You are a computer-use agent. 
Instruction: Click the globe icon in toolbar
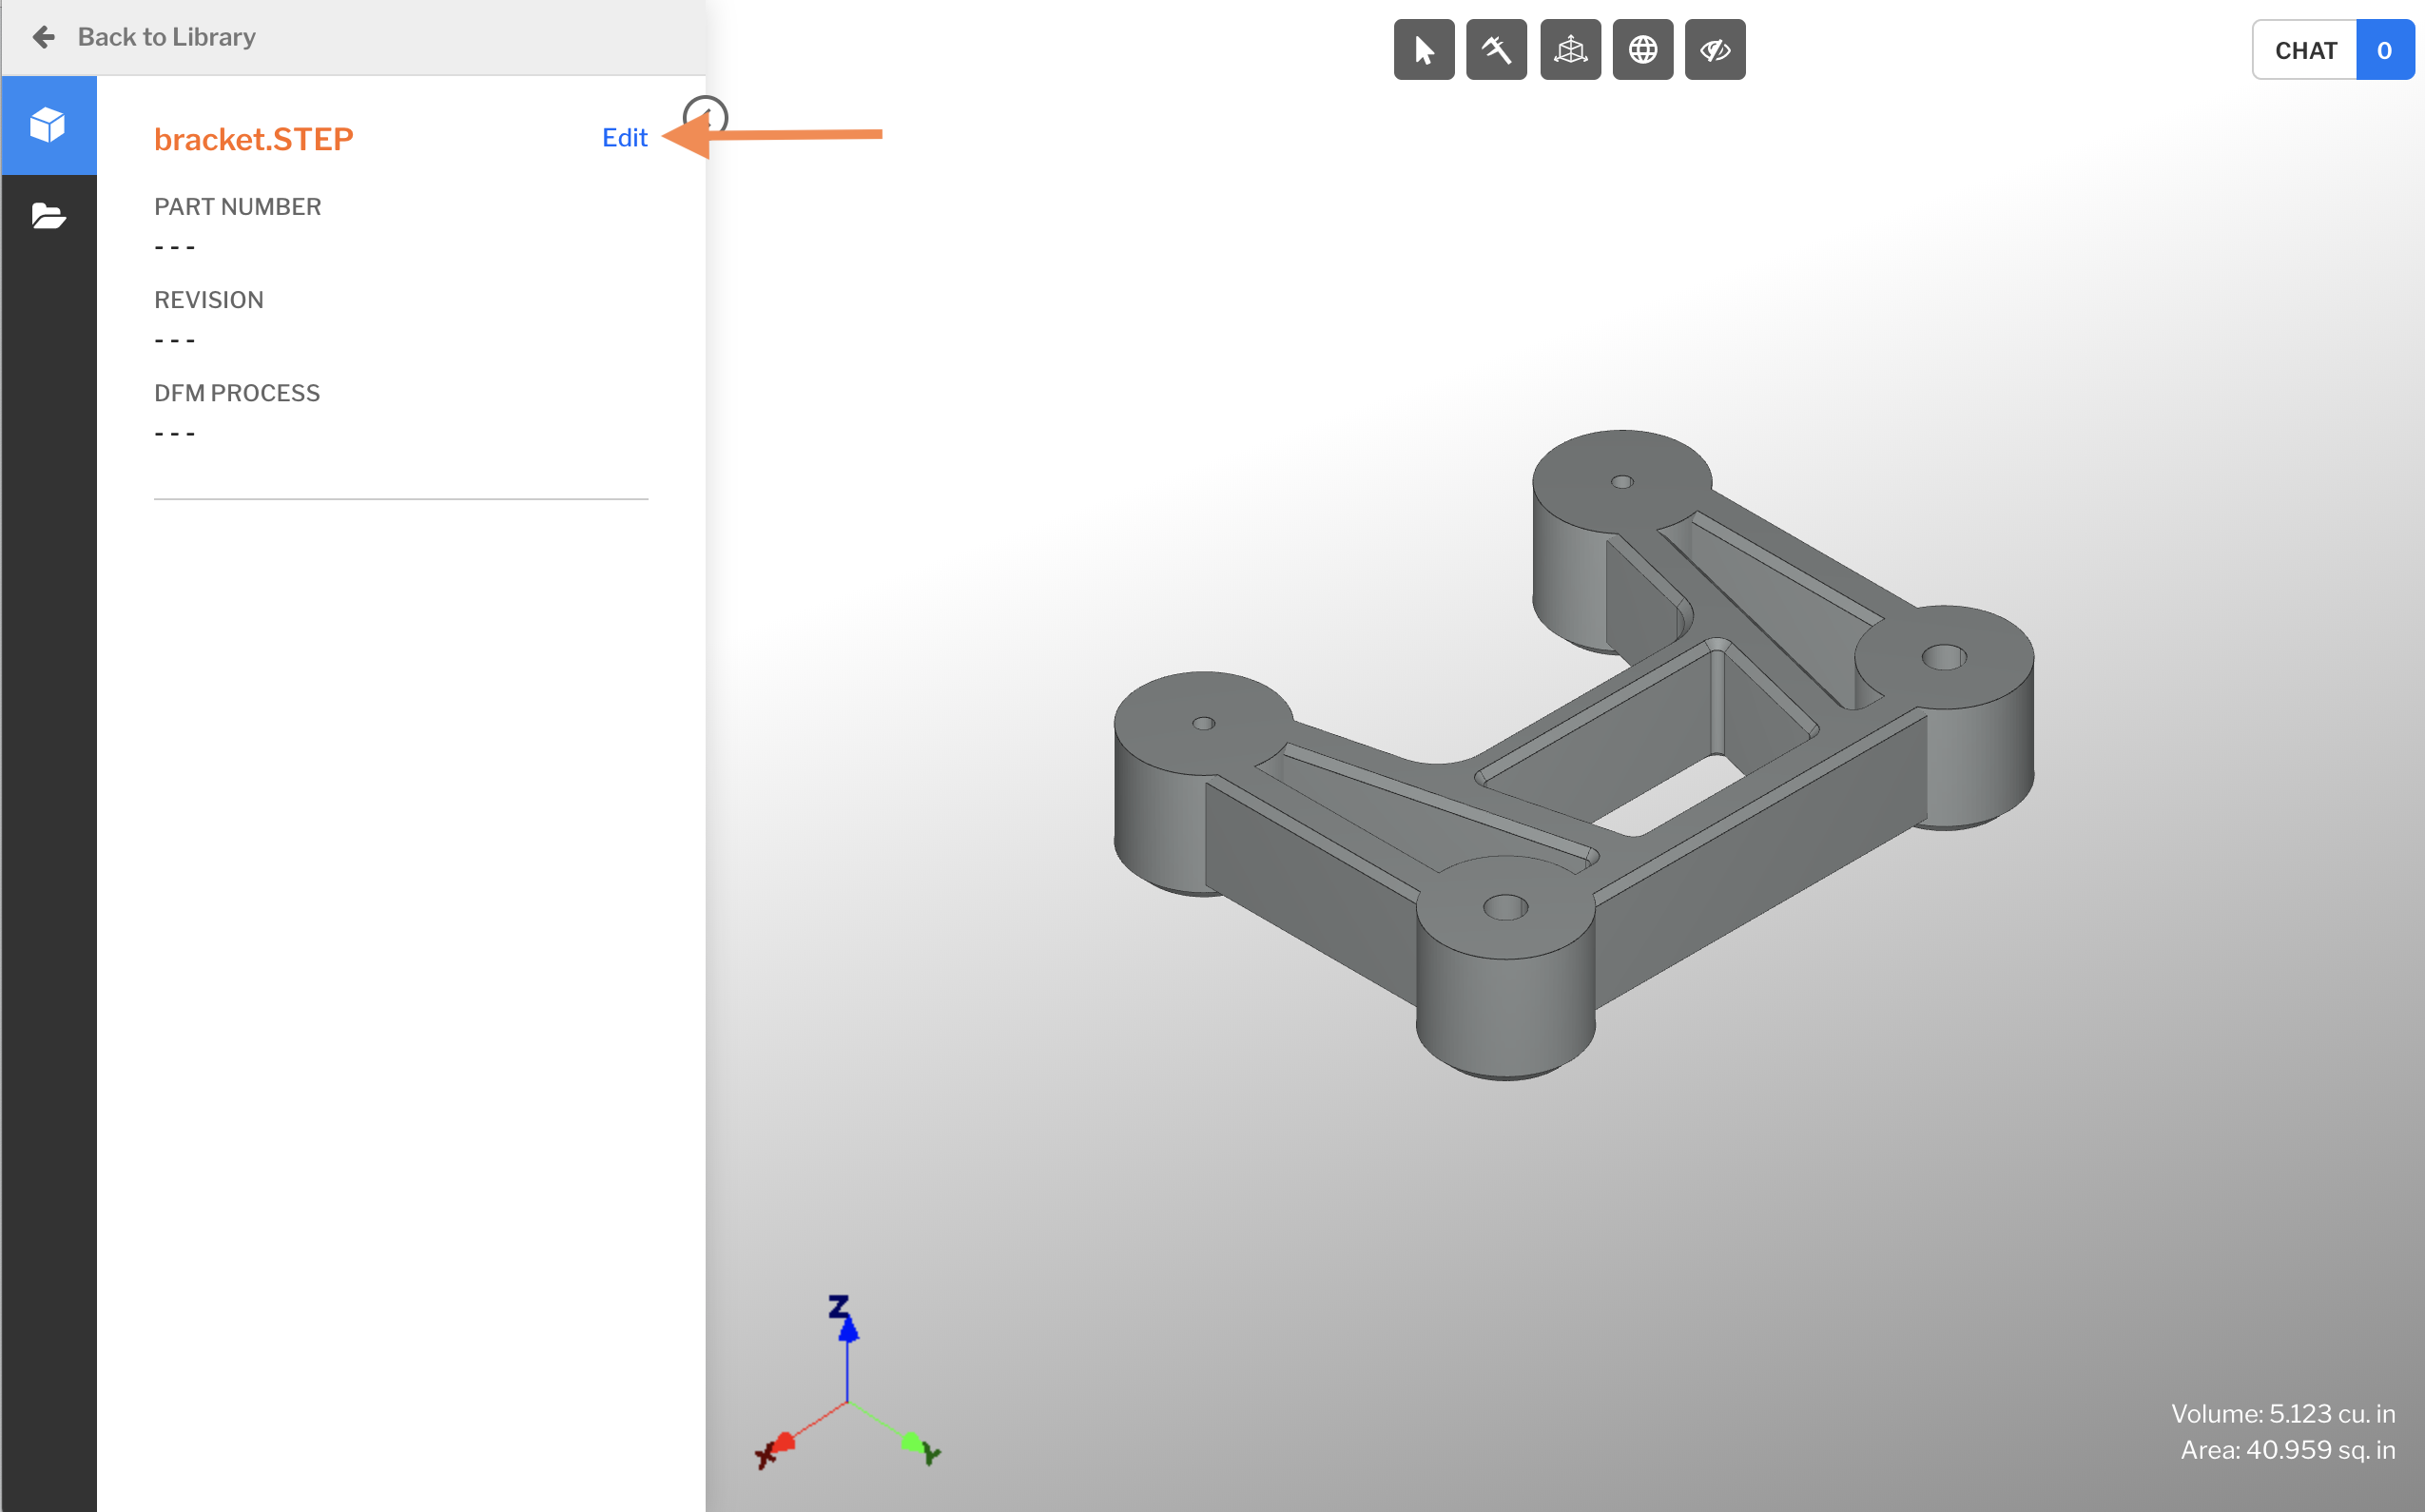[x=1642, y=49]
